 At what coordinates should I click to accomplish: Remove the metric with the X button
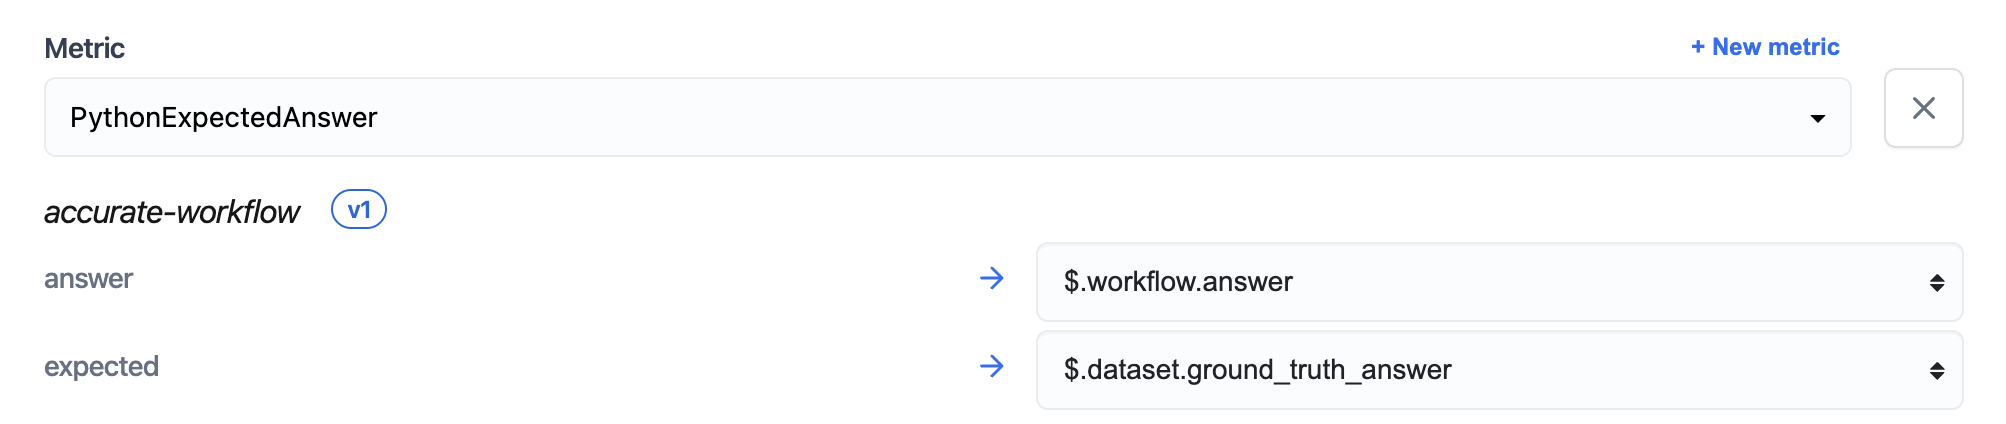1923,108
